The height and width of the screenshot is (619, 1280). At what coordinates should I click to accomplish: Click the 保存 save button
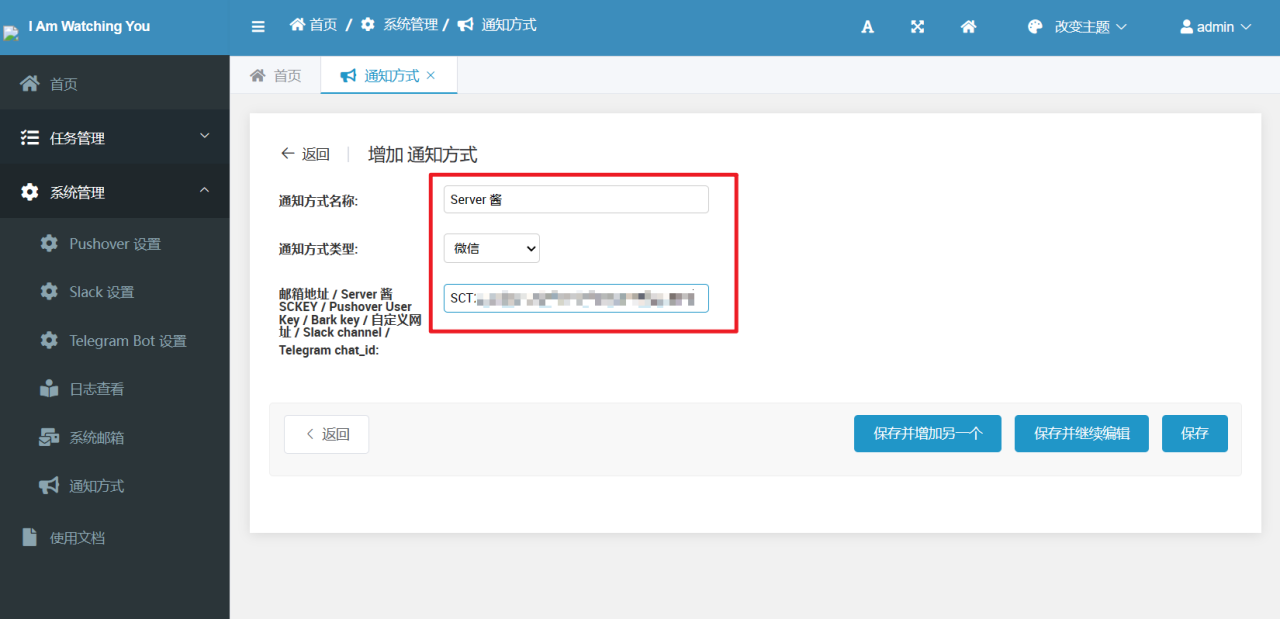[1194, 433]
